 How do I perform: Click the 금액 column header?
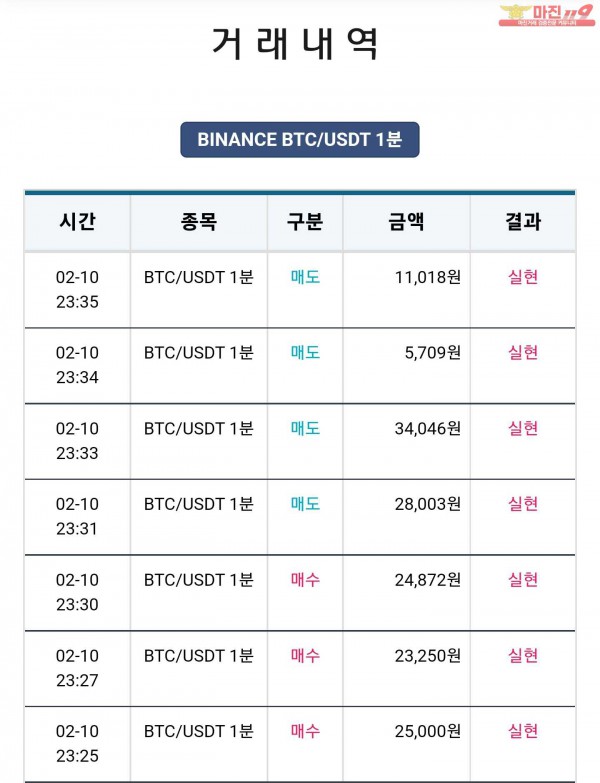tap(406, 222)
